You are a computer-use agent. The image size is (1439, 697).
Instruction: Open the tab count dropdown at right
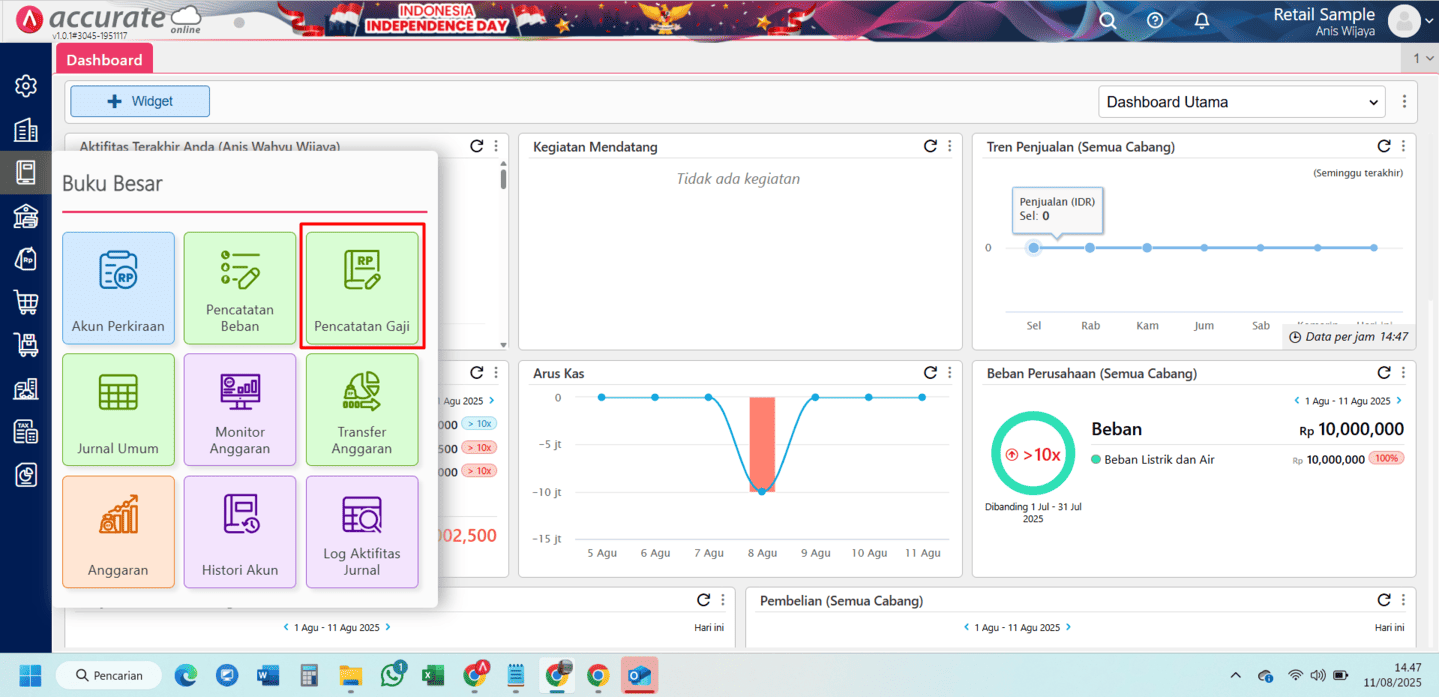(x=1422, y=59)
